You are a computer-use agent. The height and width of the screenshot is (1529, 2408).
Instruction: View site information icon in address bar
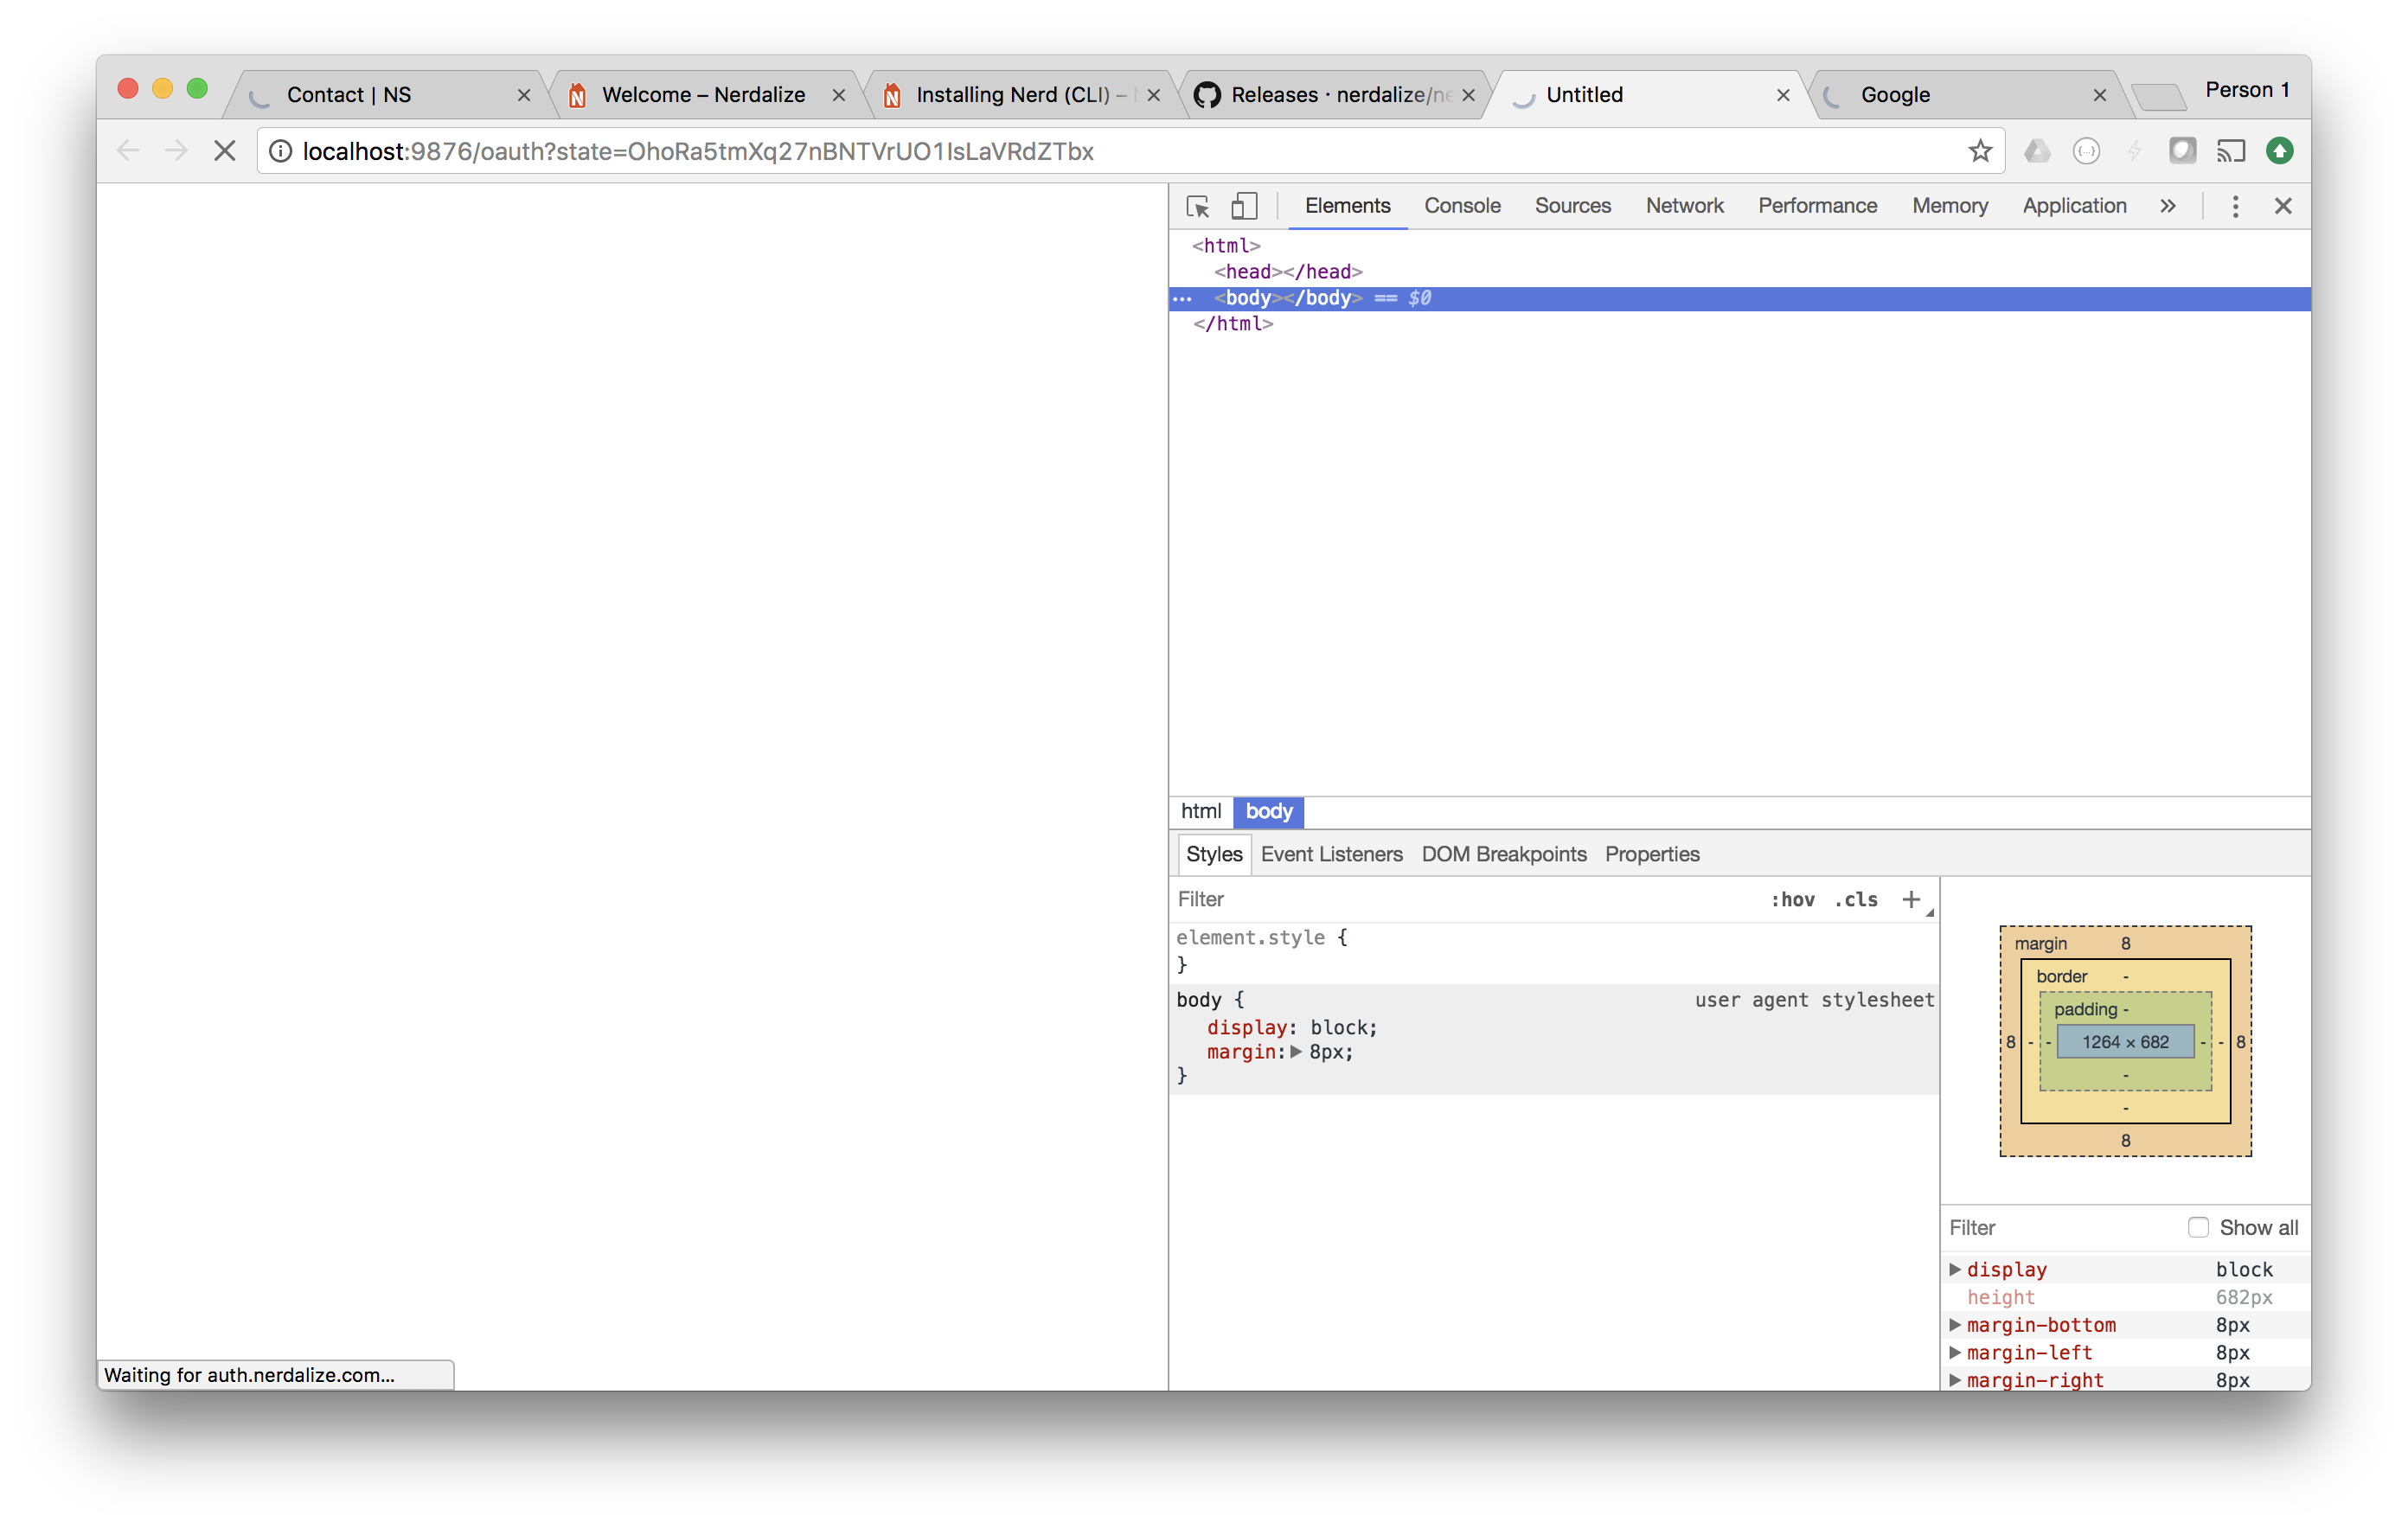point(281,151)
